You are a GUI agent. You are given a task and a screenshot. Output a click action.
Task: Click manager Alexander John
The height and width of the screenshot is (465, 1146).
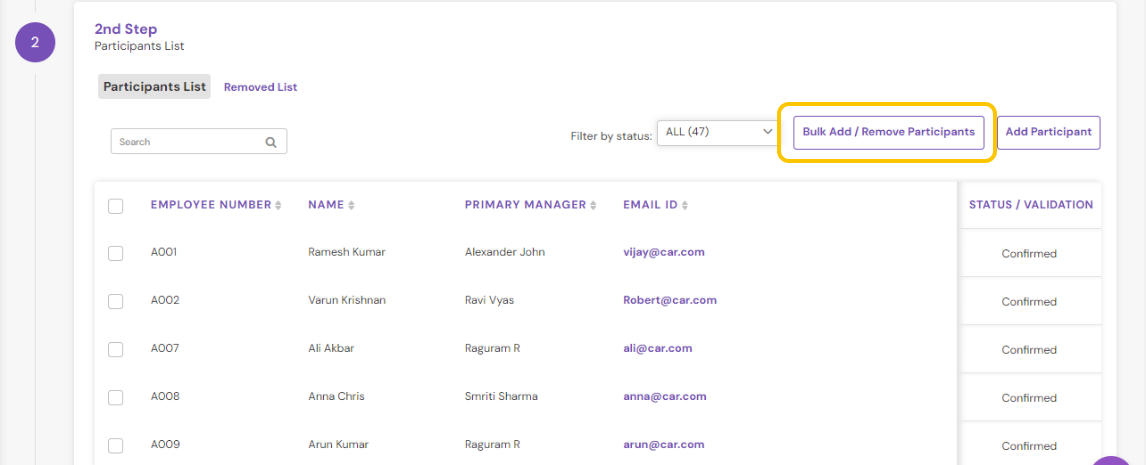pos(504,252)
